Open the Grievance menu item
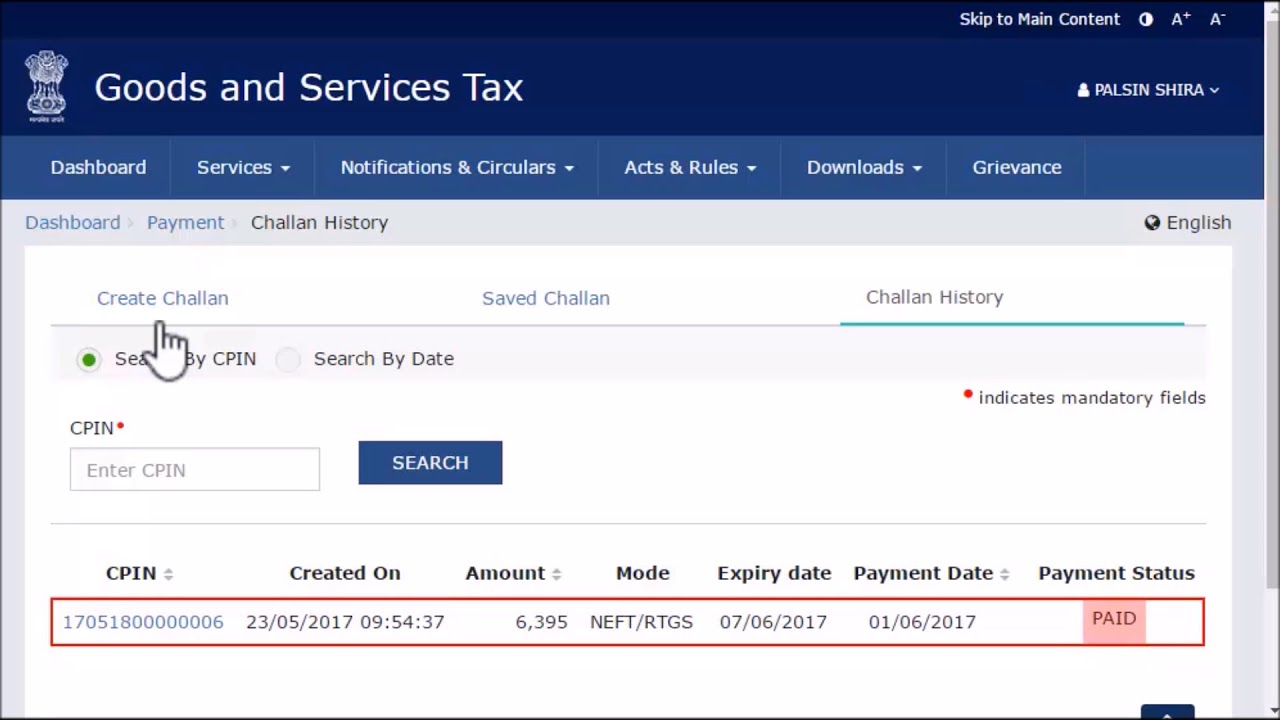The image size is (1280, 720). click(x=1017, y=167)
